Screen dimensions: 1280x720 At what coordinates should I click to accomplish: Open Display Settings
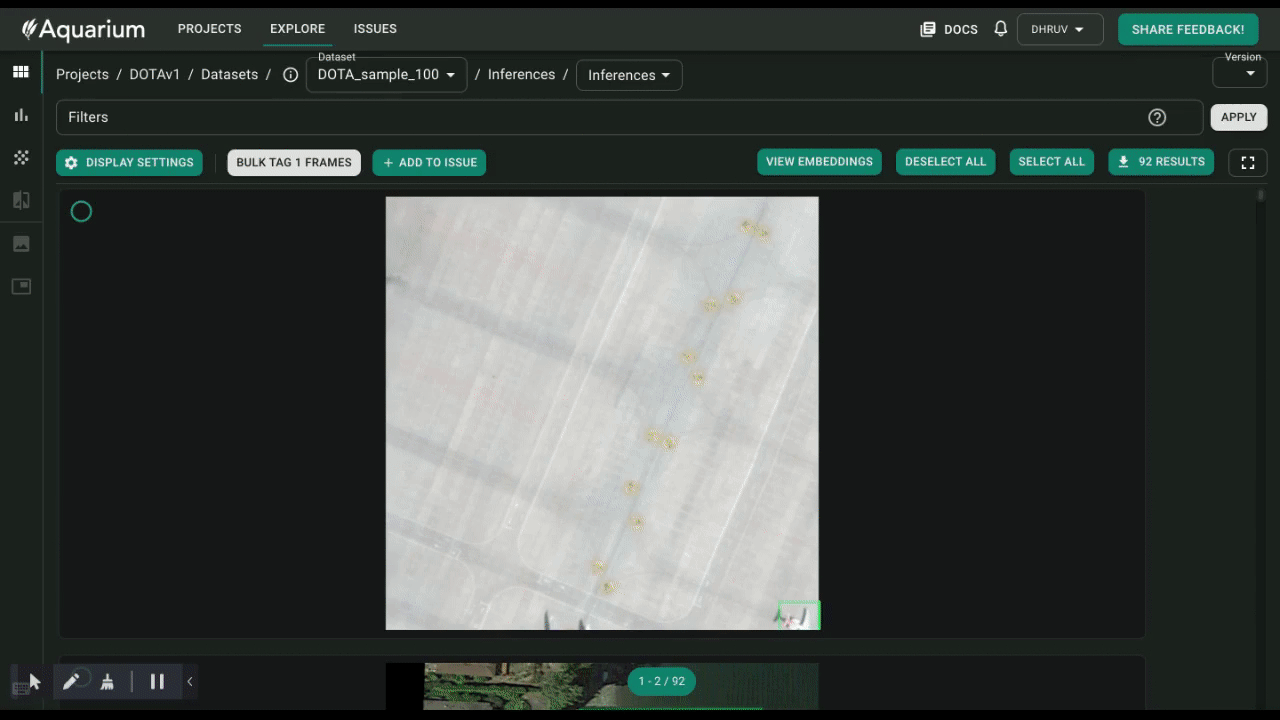(x=129, y=162)
